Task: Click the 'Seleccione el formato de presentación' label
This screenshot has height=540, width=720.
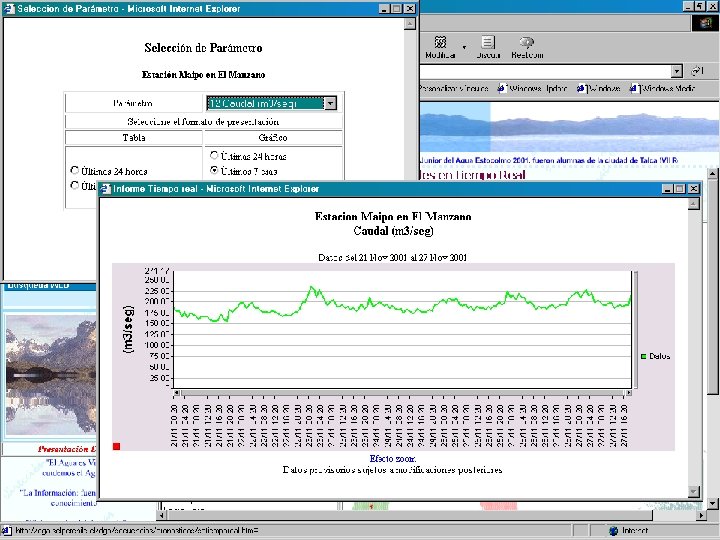Action: (203, 122)
